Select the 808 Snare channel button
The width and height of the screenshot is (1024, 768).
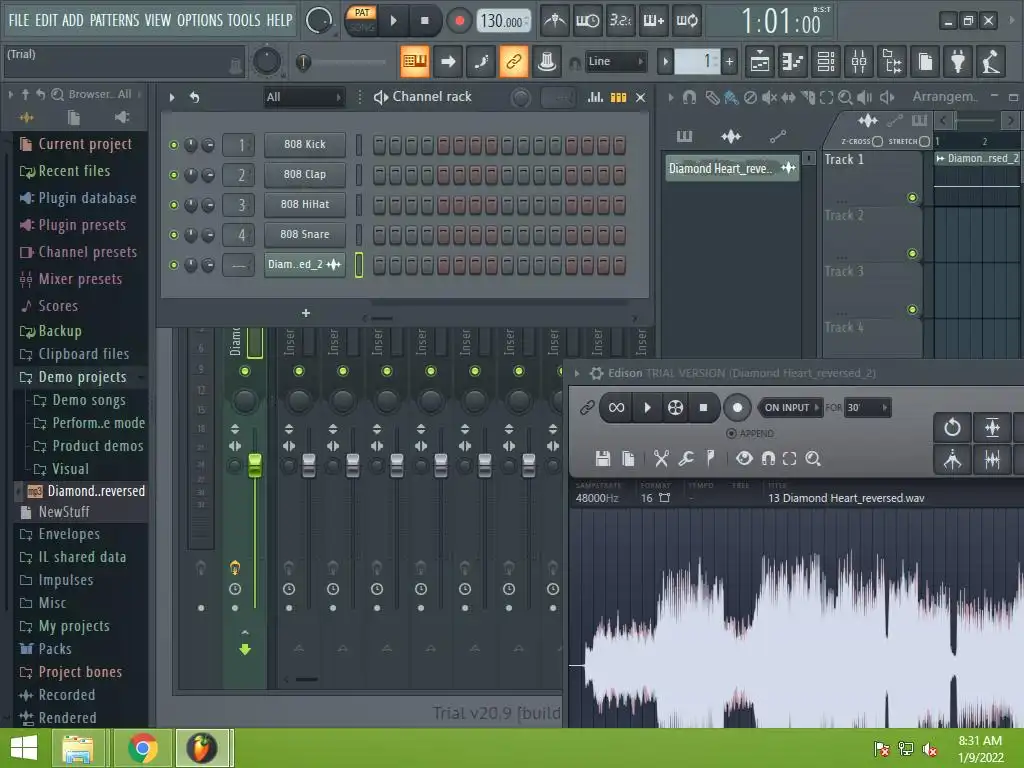(x=304, y=234)
